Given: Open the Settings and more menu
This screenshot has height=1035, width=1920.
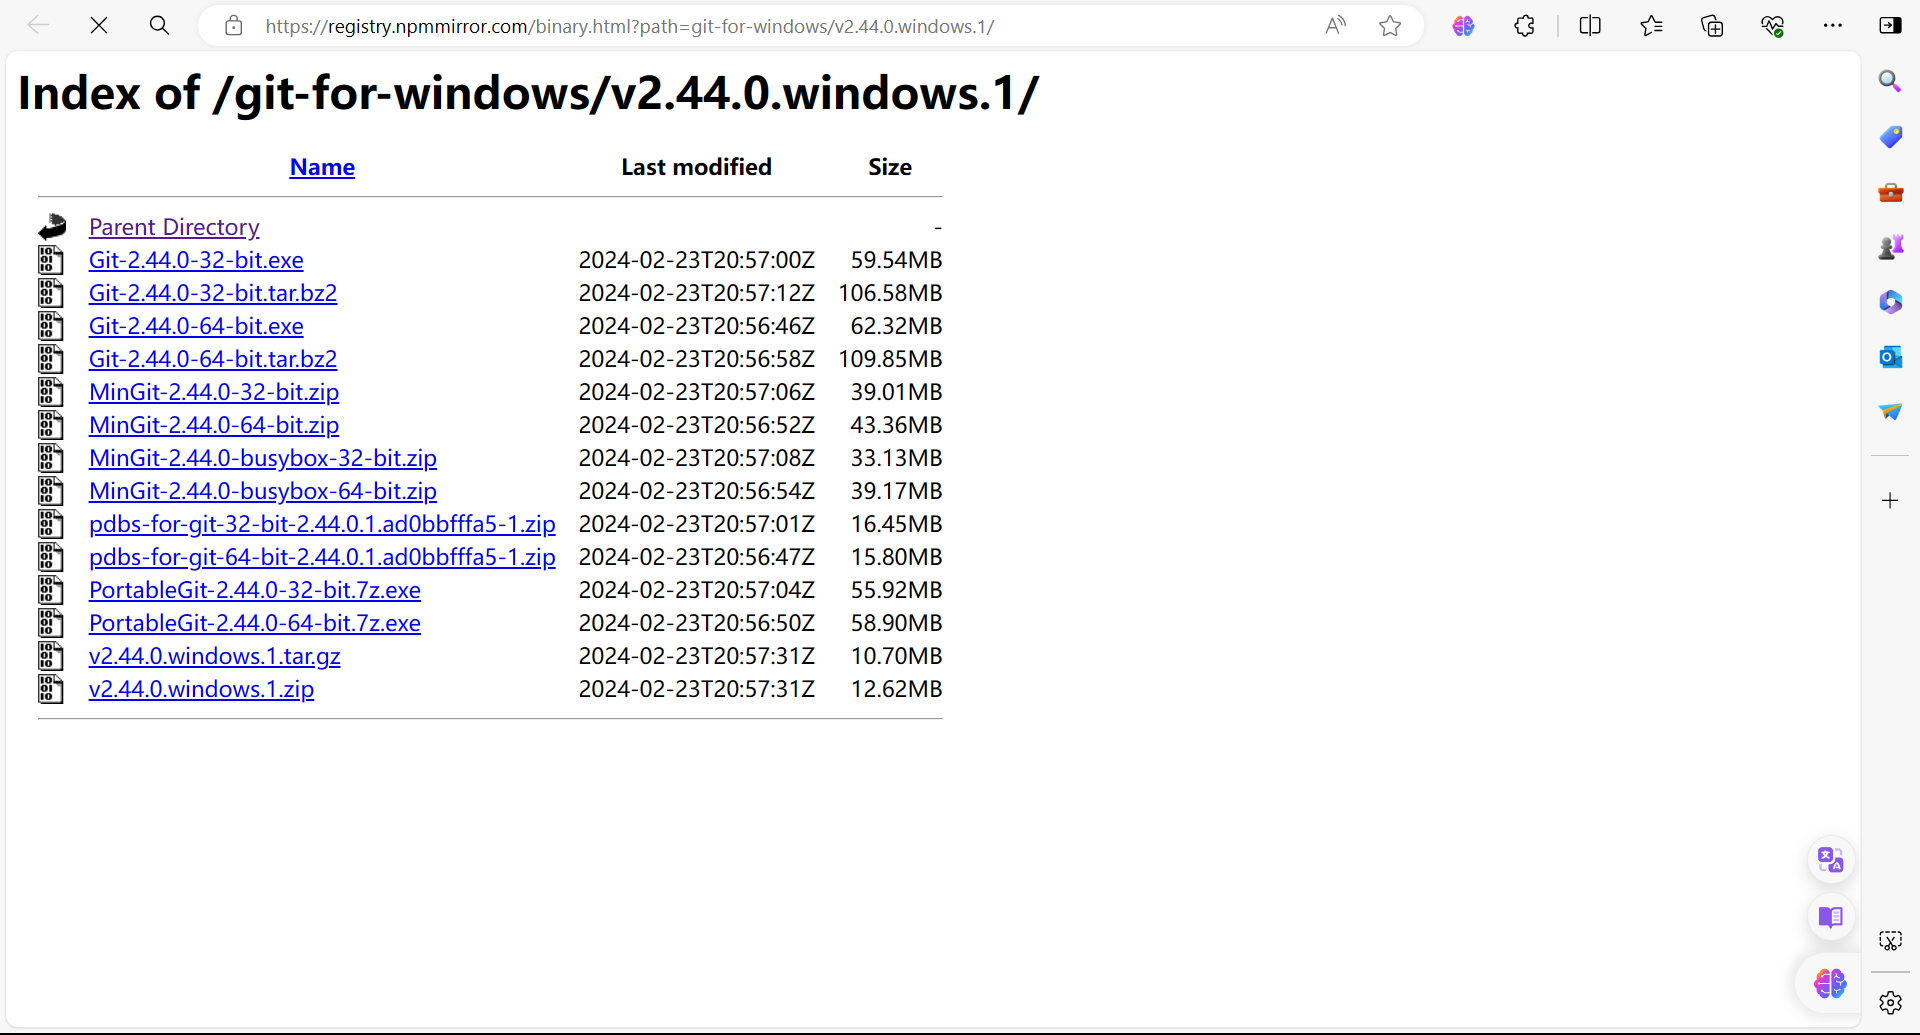Looking at the screenshot, I should 1833,26.
